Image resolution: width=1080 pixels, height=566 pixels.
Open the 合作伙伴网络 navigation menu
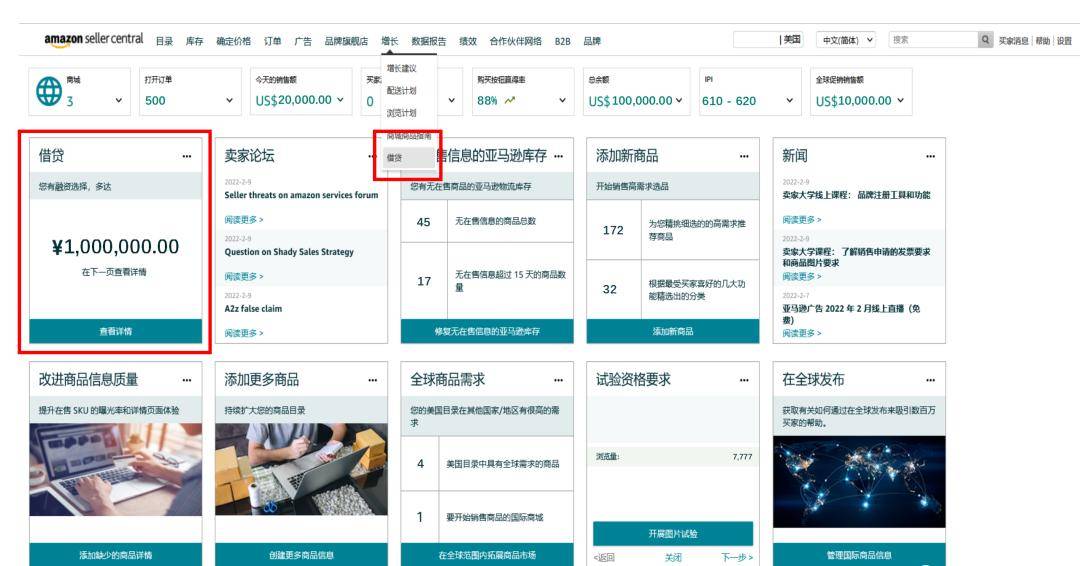click(515, 41)
